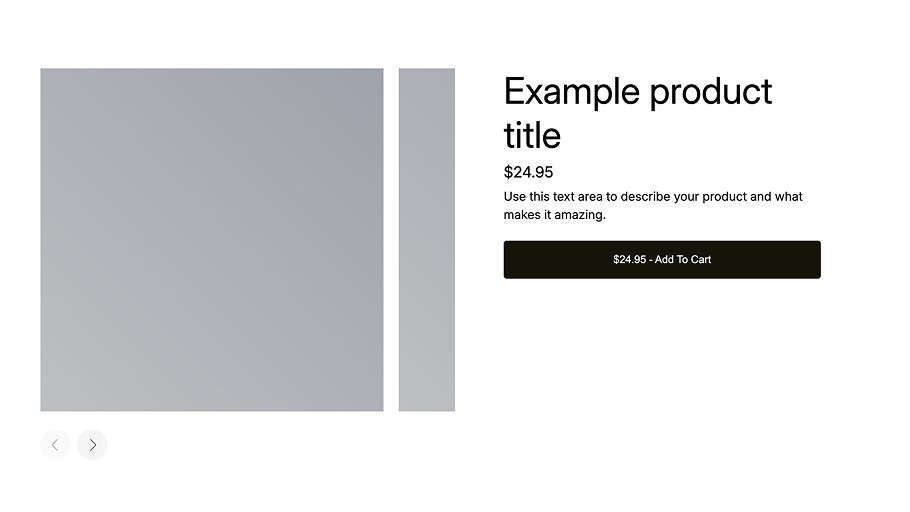
Task: Click the product description text
Action: [653, 205]
